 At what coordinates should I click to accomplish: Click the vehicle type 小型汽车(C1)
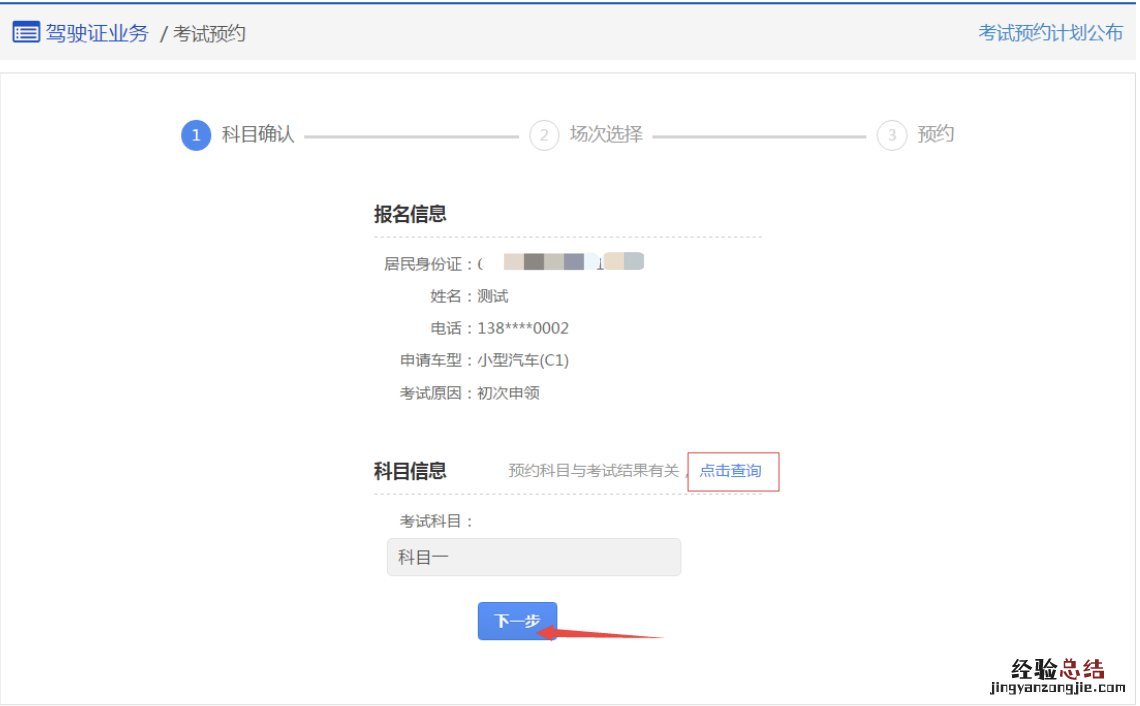point(523,361)
